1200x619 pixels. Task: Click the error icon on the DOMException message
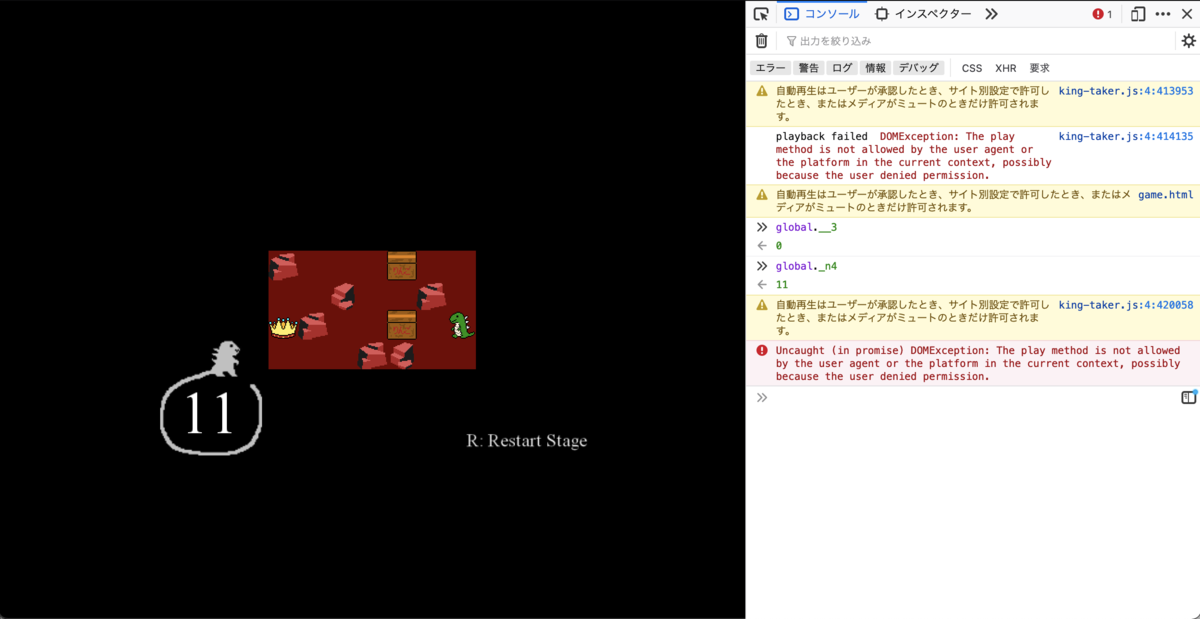pyautogui.click(x=761, y=350)
